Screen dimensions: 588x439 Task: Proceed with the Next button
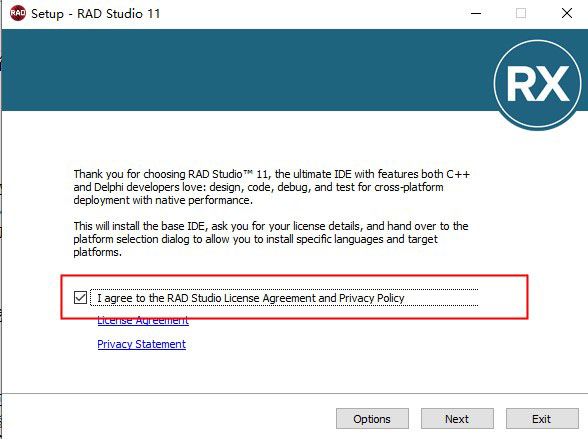click(x=457, y=418)
